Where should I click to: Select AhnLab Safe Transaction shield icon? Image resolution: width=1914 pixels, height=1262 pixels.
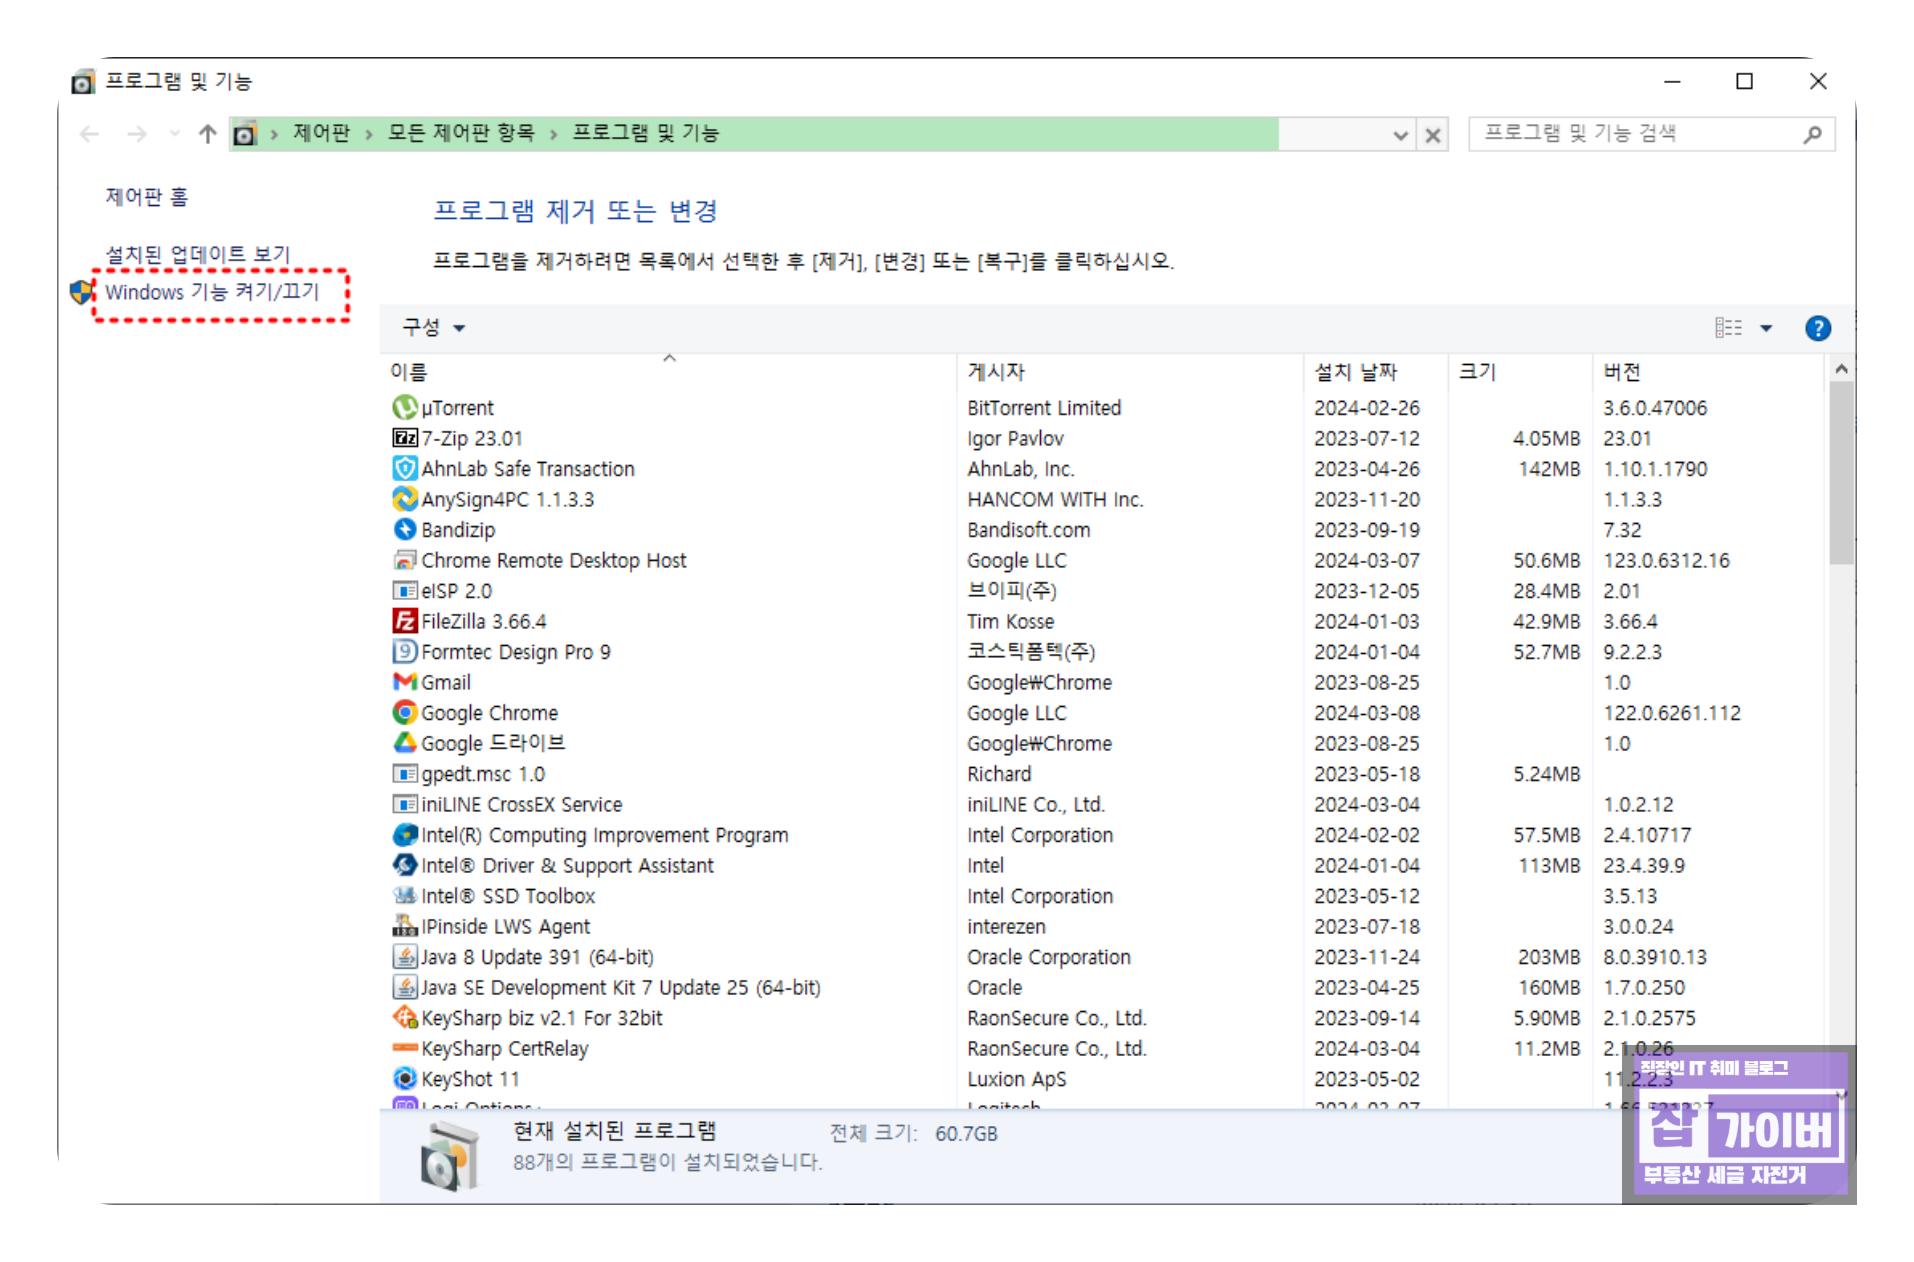(x=404, y=468)
